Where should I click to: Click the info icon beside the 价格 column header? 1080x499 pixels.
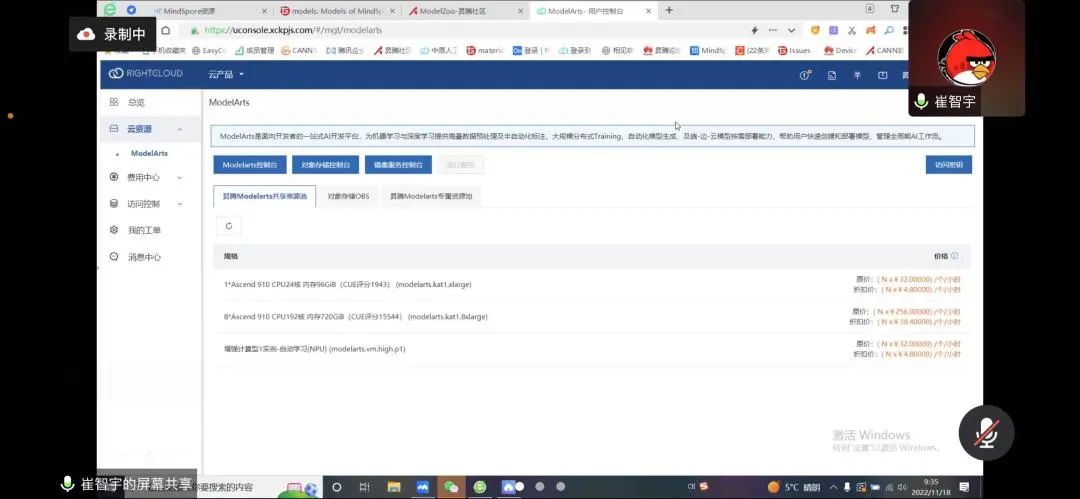(x=954, y=256)
